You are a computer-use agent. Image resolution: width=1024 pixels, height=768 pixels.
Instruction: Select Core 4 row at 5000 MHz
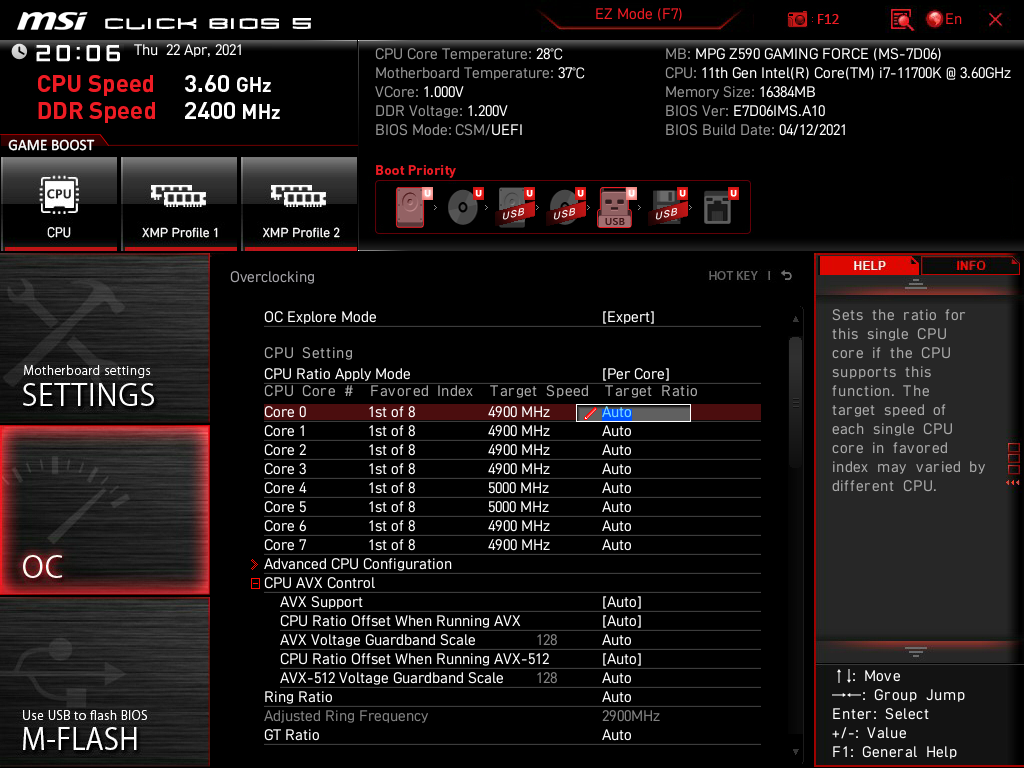click(512, 488)
